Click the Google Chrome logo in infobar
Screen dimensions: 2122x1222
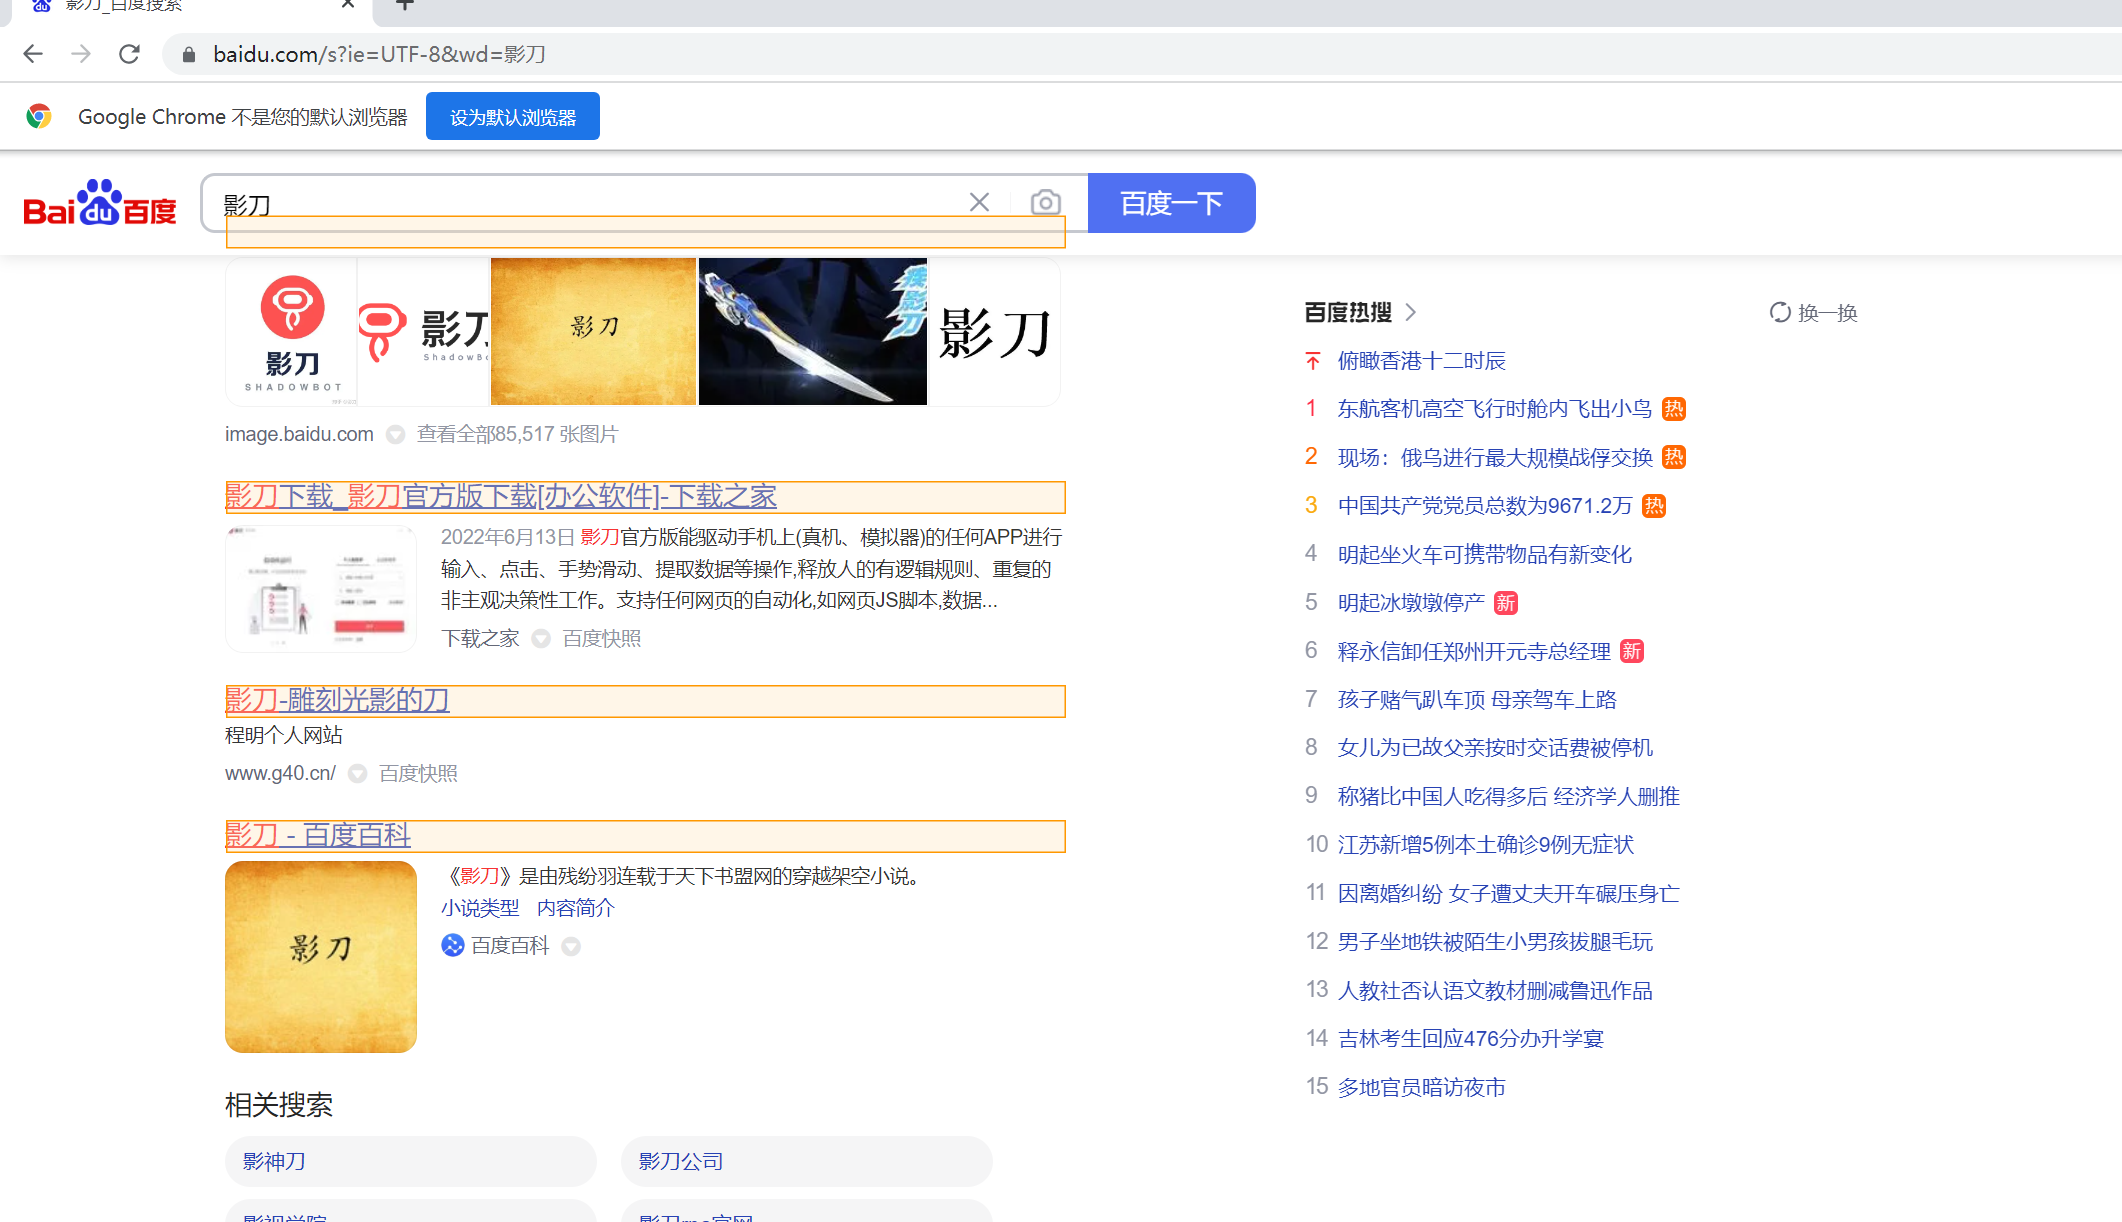point(39,116)
